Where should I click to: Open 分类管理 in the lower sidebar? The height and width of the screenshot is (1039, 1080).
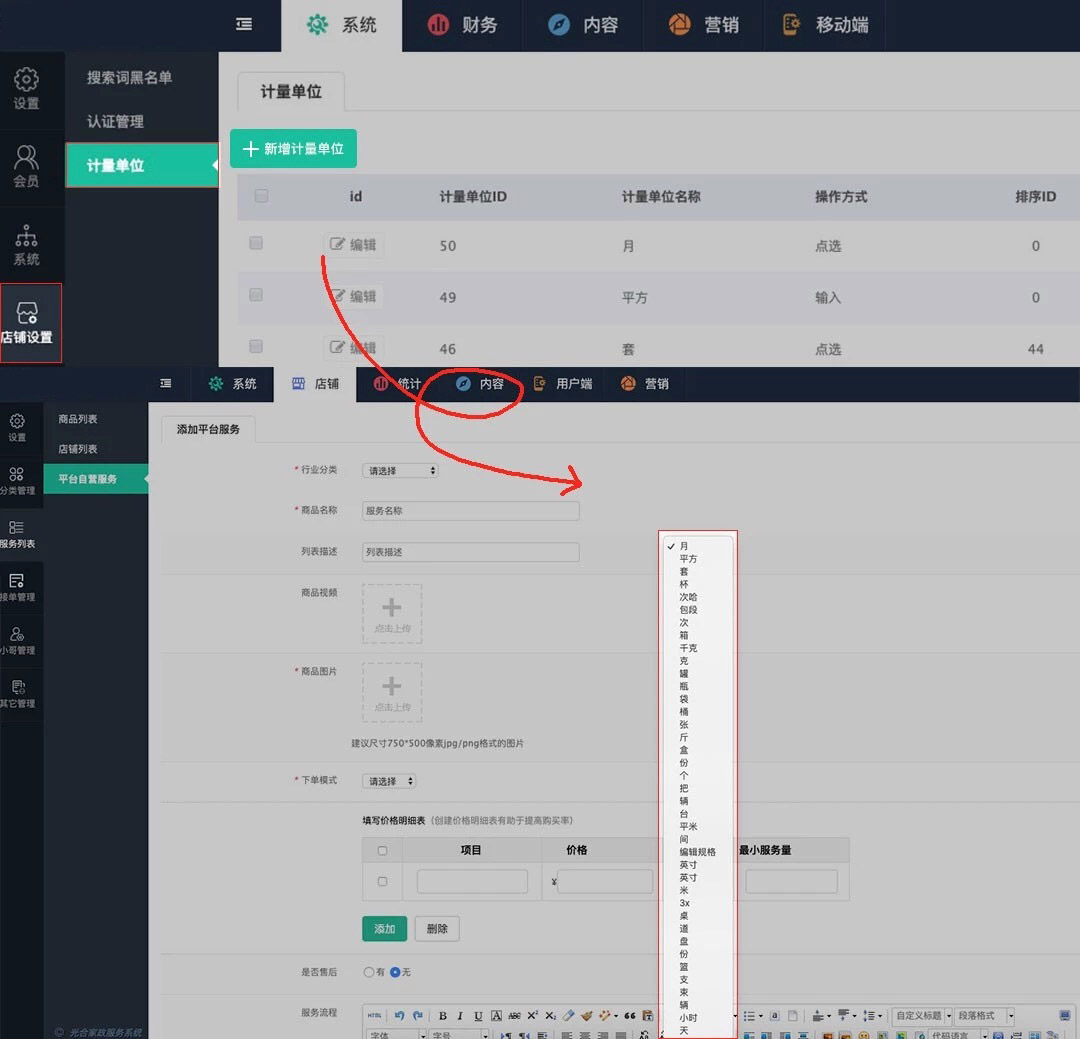click(16, 480)
